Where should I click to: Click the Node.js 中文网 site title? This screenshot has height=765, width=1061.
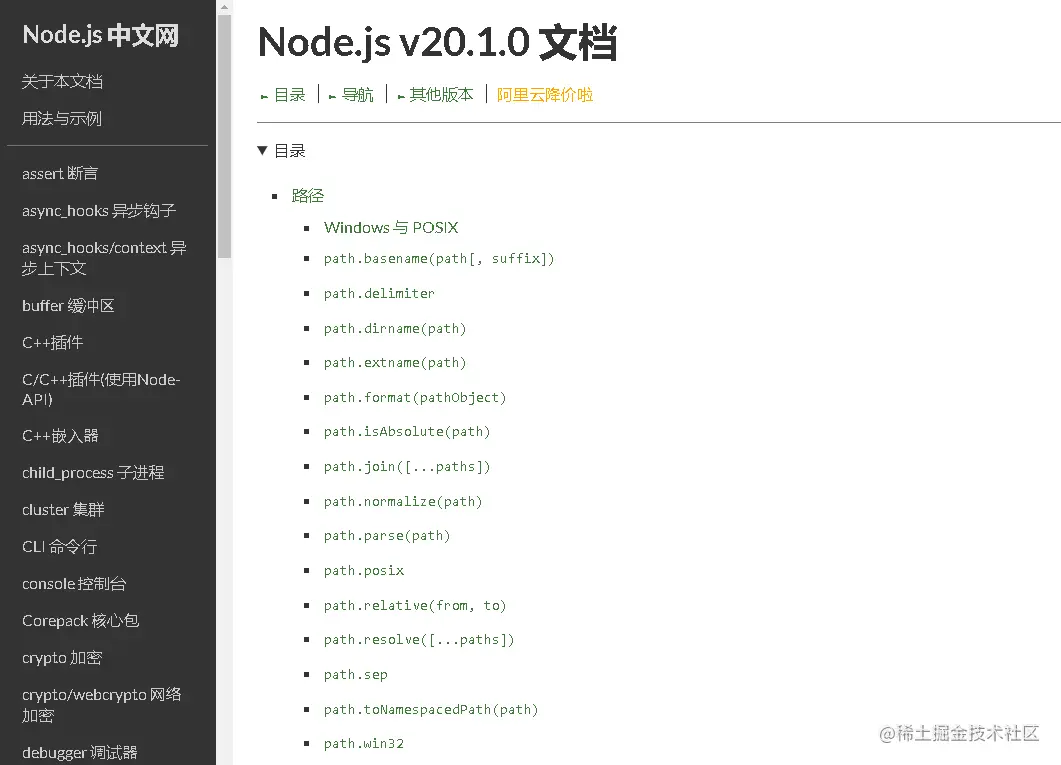click(100, 35)
